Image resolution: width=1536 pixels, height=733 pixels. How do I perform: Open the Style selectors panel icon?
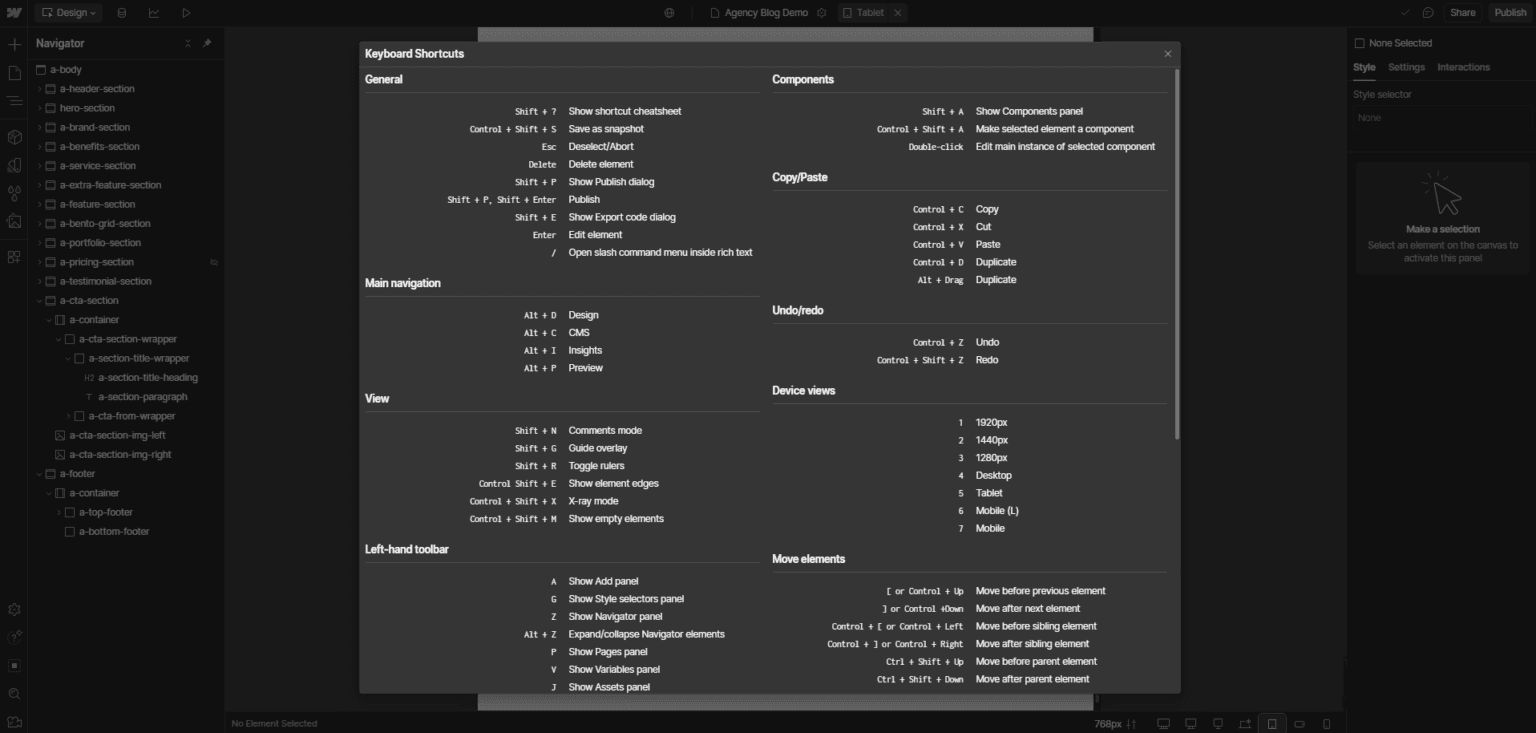[14, 165]
